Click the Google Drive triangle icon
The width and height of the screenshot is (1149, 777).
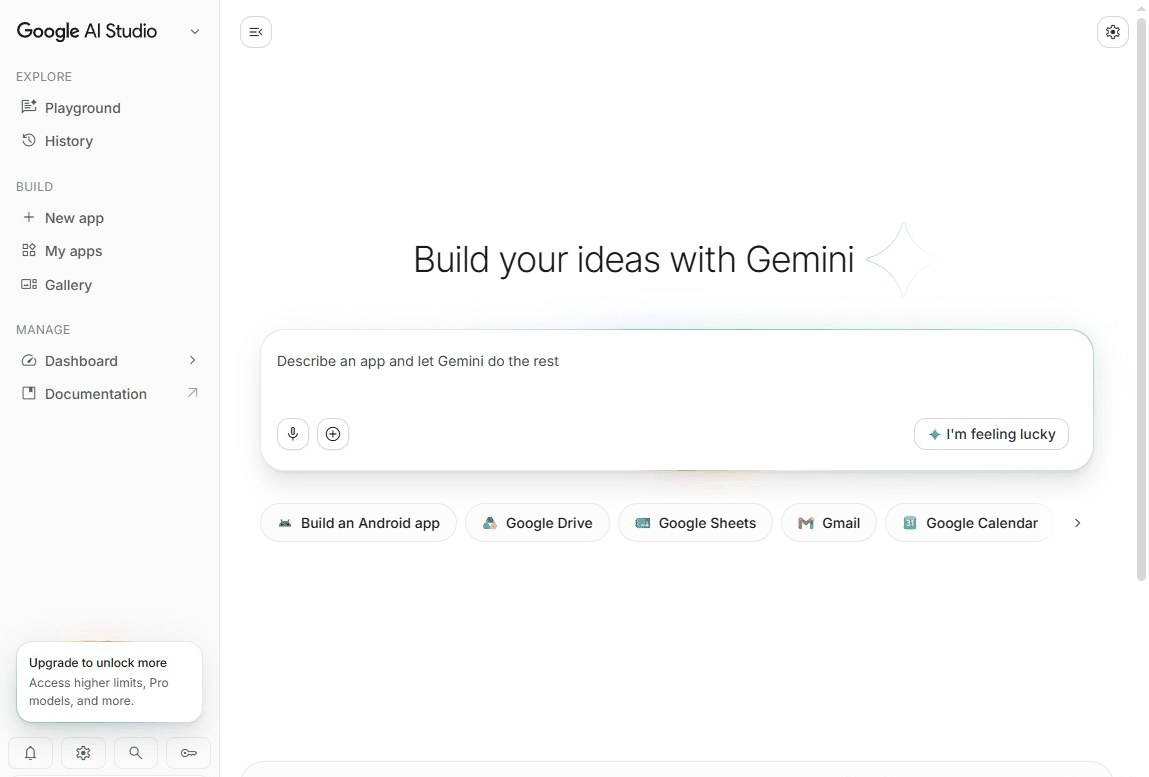[489, 523]
